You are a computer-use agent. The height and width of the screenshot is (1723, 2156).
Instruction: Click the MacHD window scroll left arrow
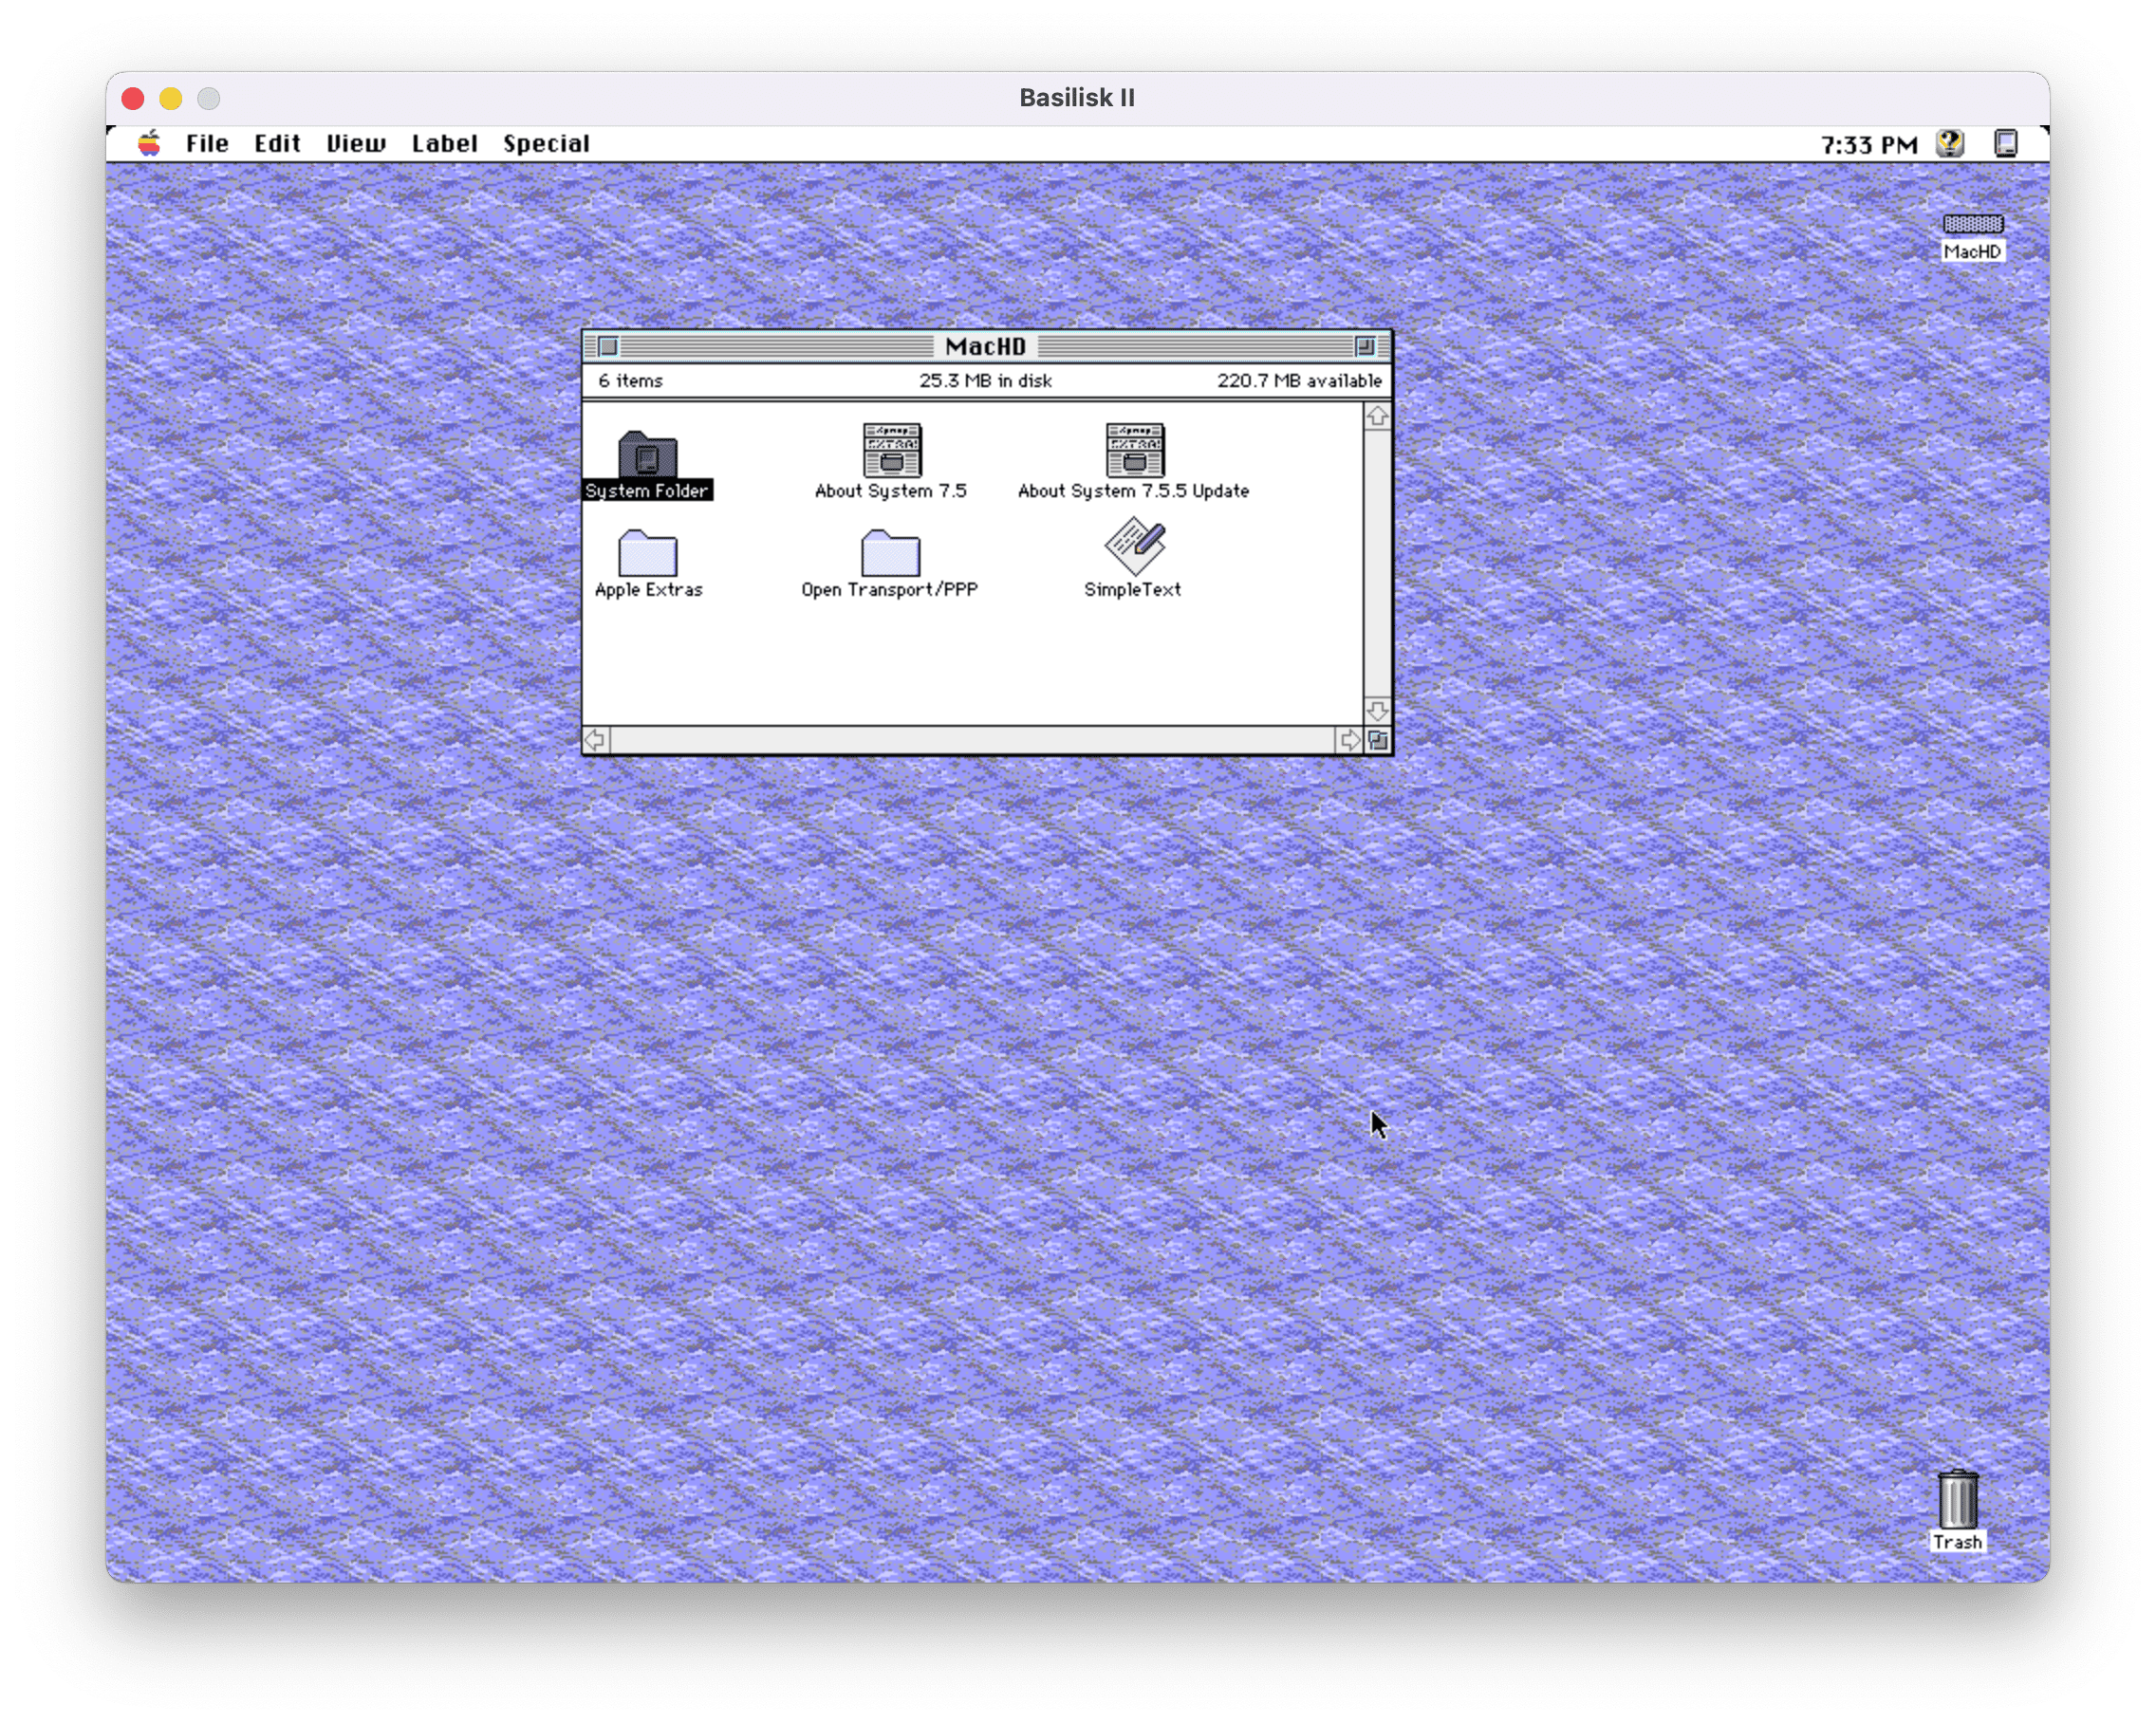pyautogui.click(x=596, y=741)
